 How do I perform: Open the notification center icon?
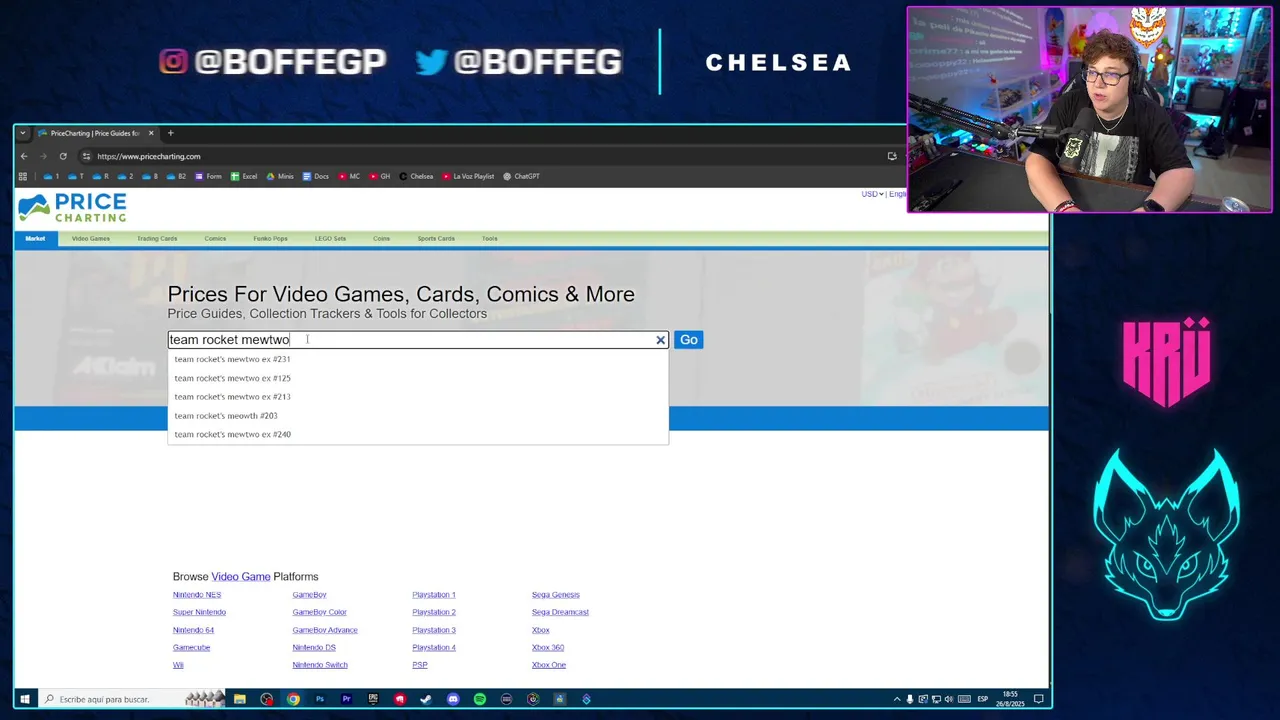tap(1039, 699)
